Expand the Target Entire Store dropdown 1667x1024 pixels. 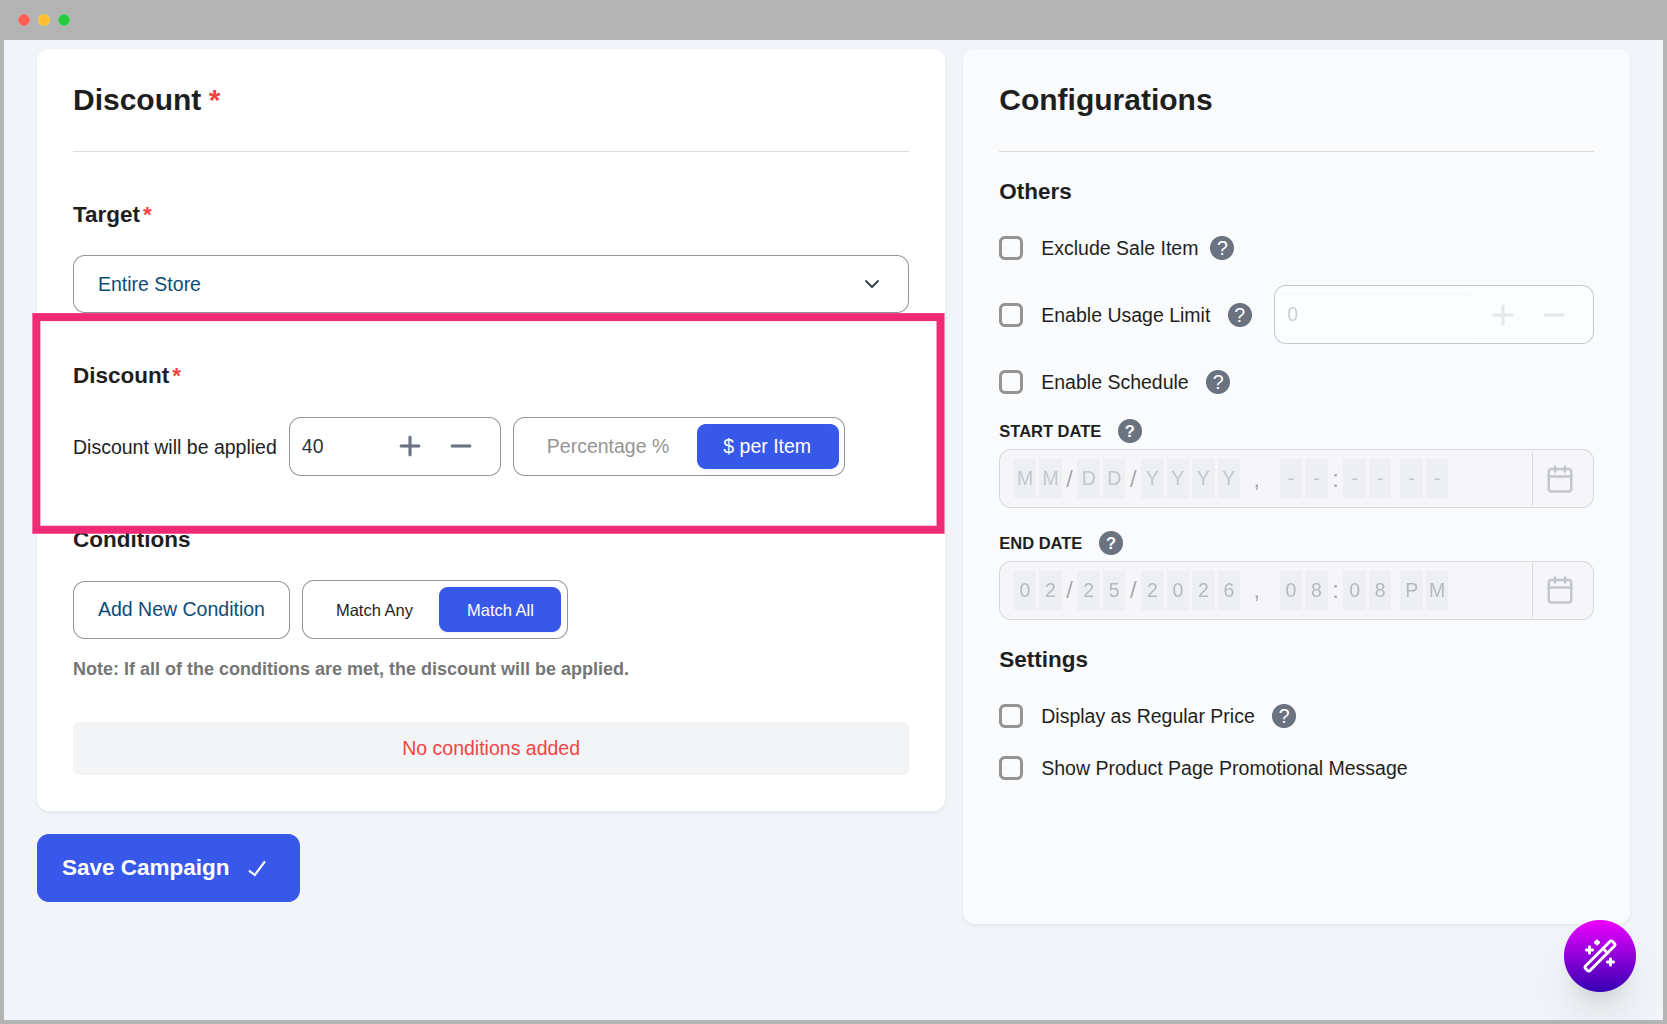pos(490,284)
